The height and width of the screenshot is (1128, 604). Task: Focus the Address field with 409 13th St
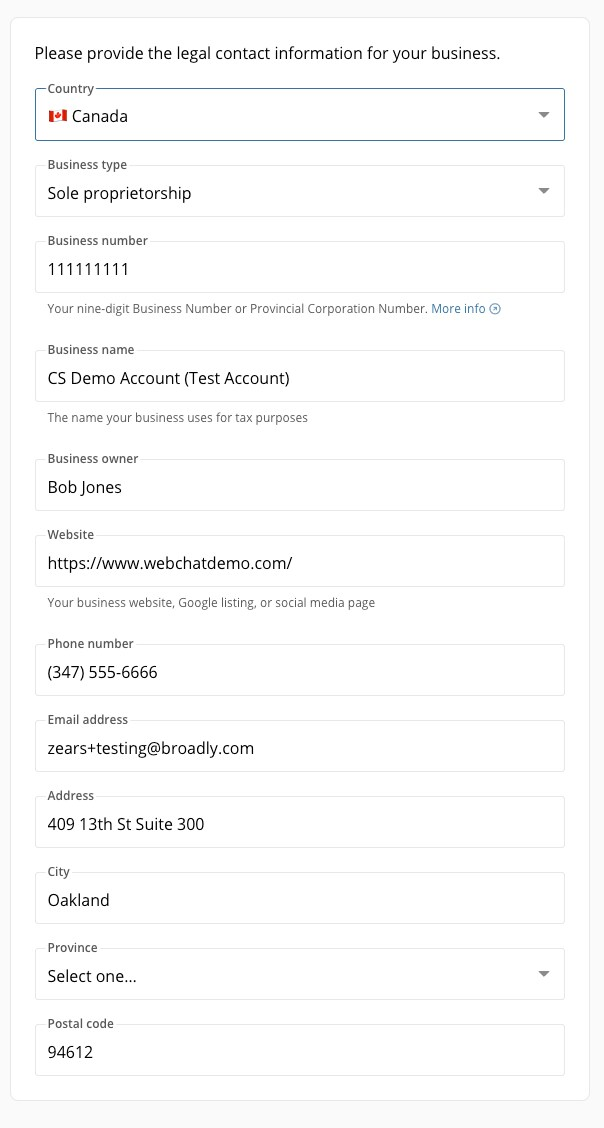(300, 822)
